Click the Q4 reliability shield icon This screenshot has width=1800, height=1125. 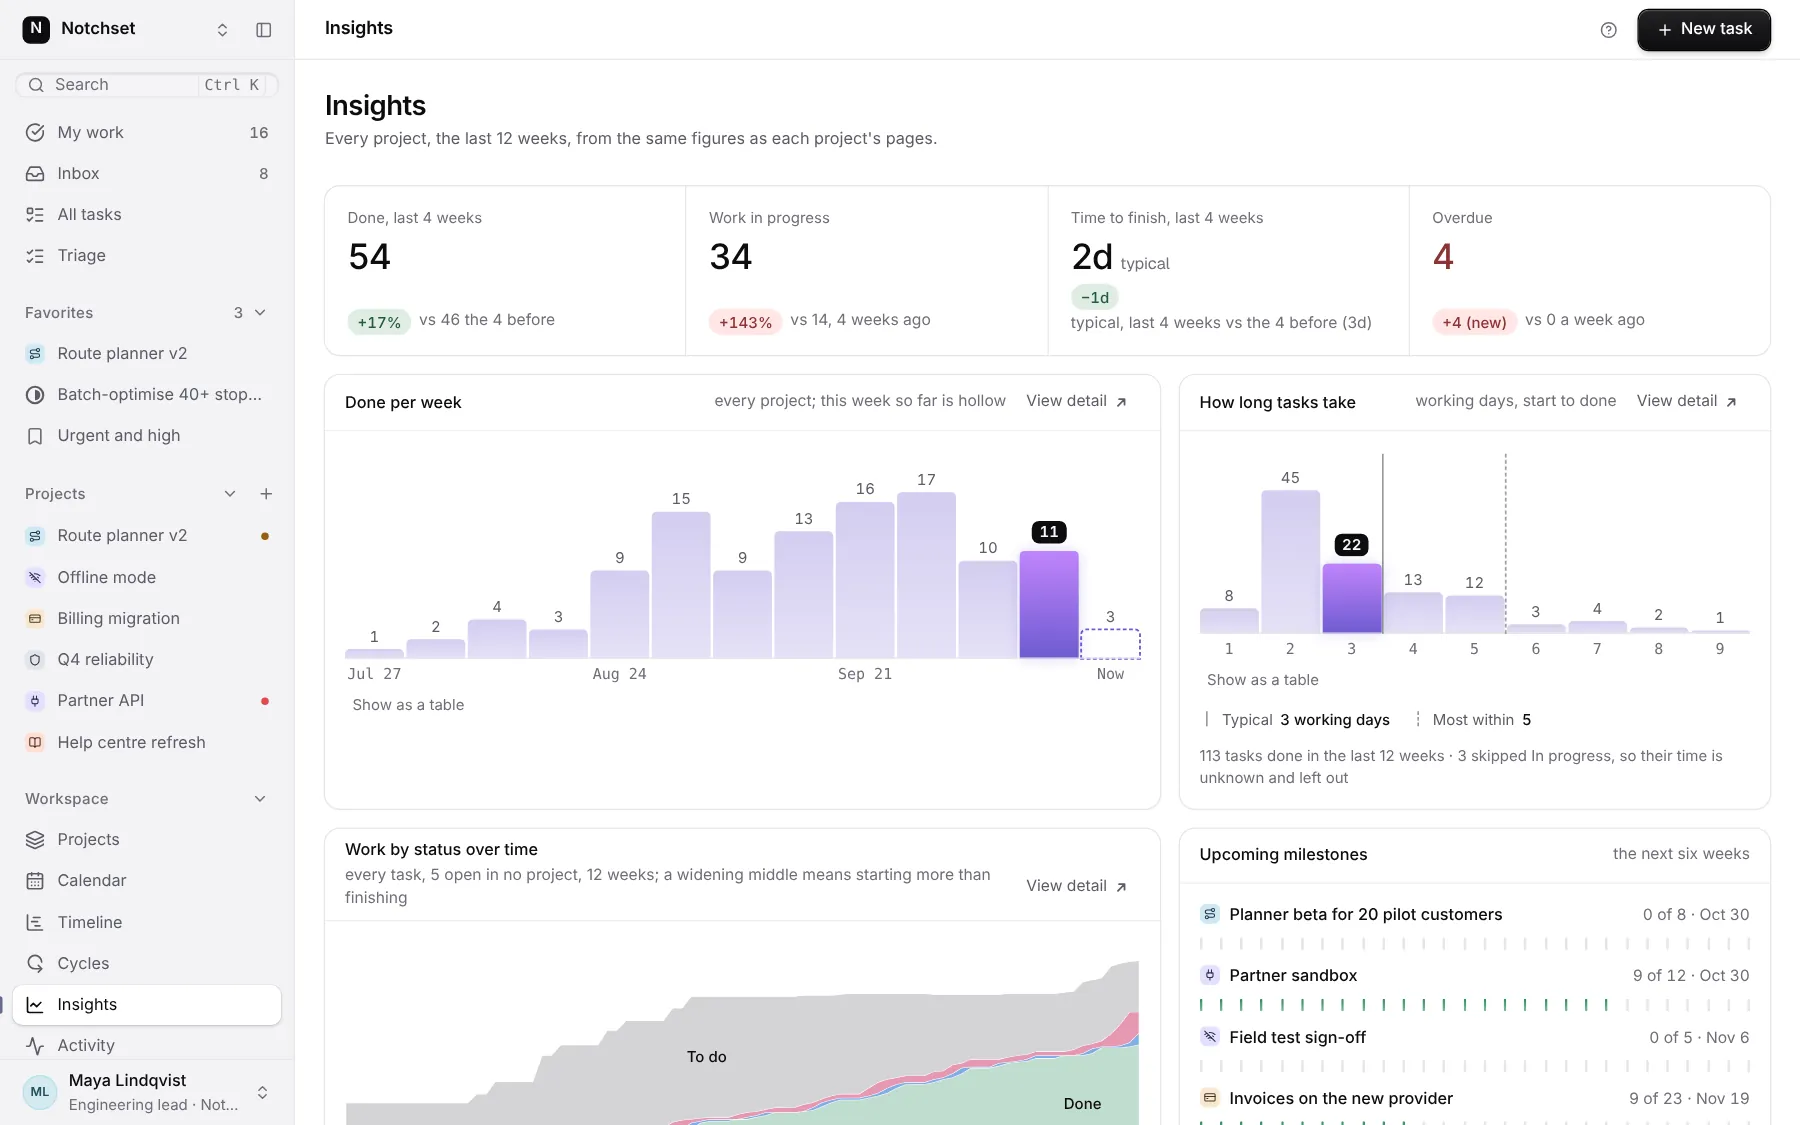(35, 660)
